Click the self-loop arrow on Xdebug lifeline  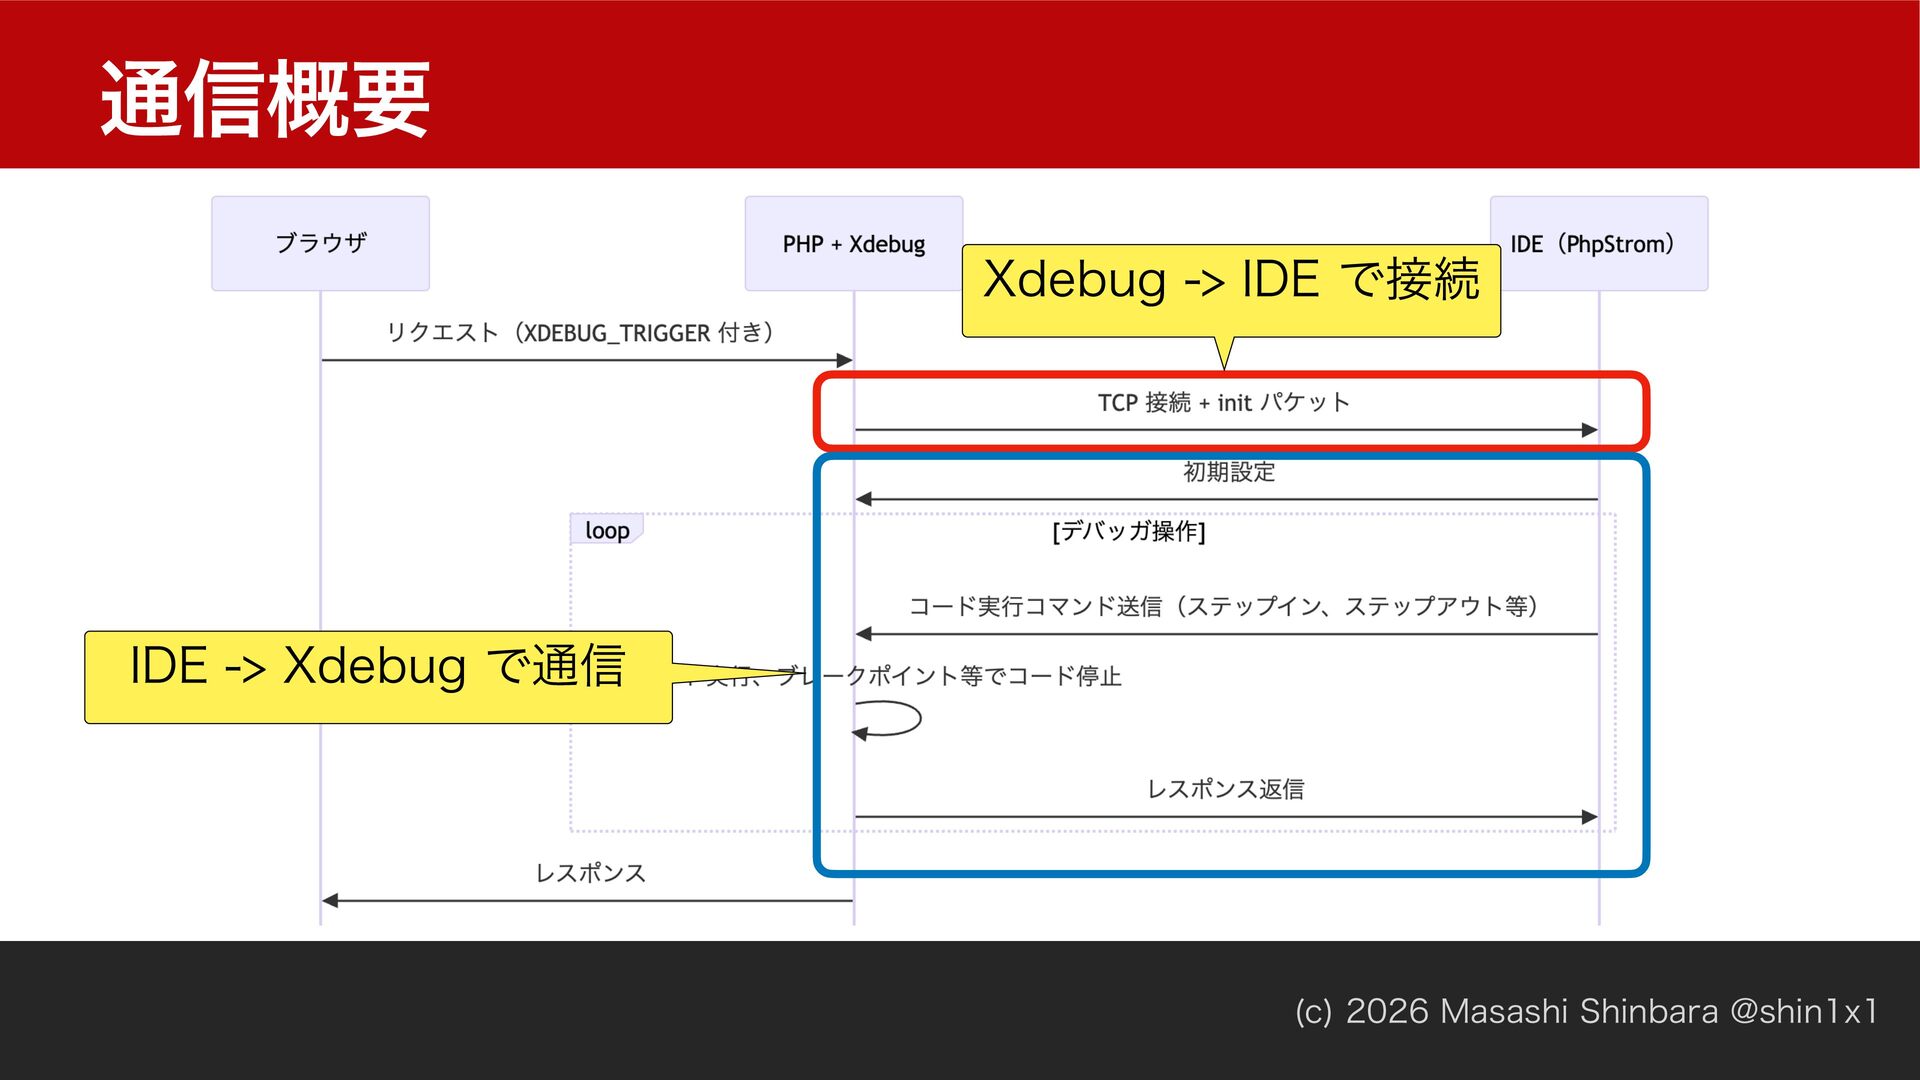(x=890, y=718)
